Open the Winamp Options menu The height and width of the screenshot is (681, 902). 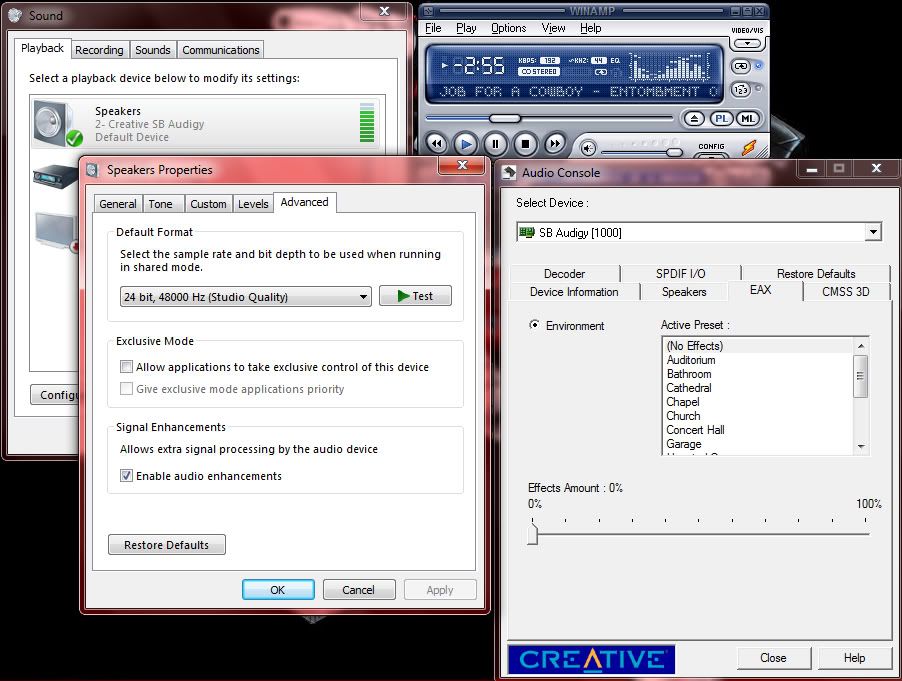coord(508,28)
